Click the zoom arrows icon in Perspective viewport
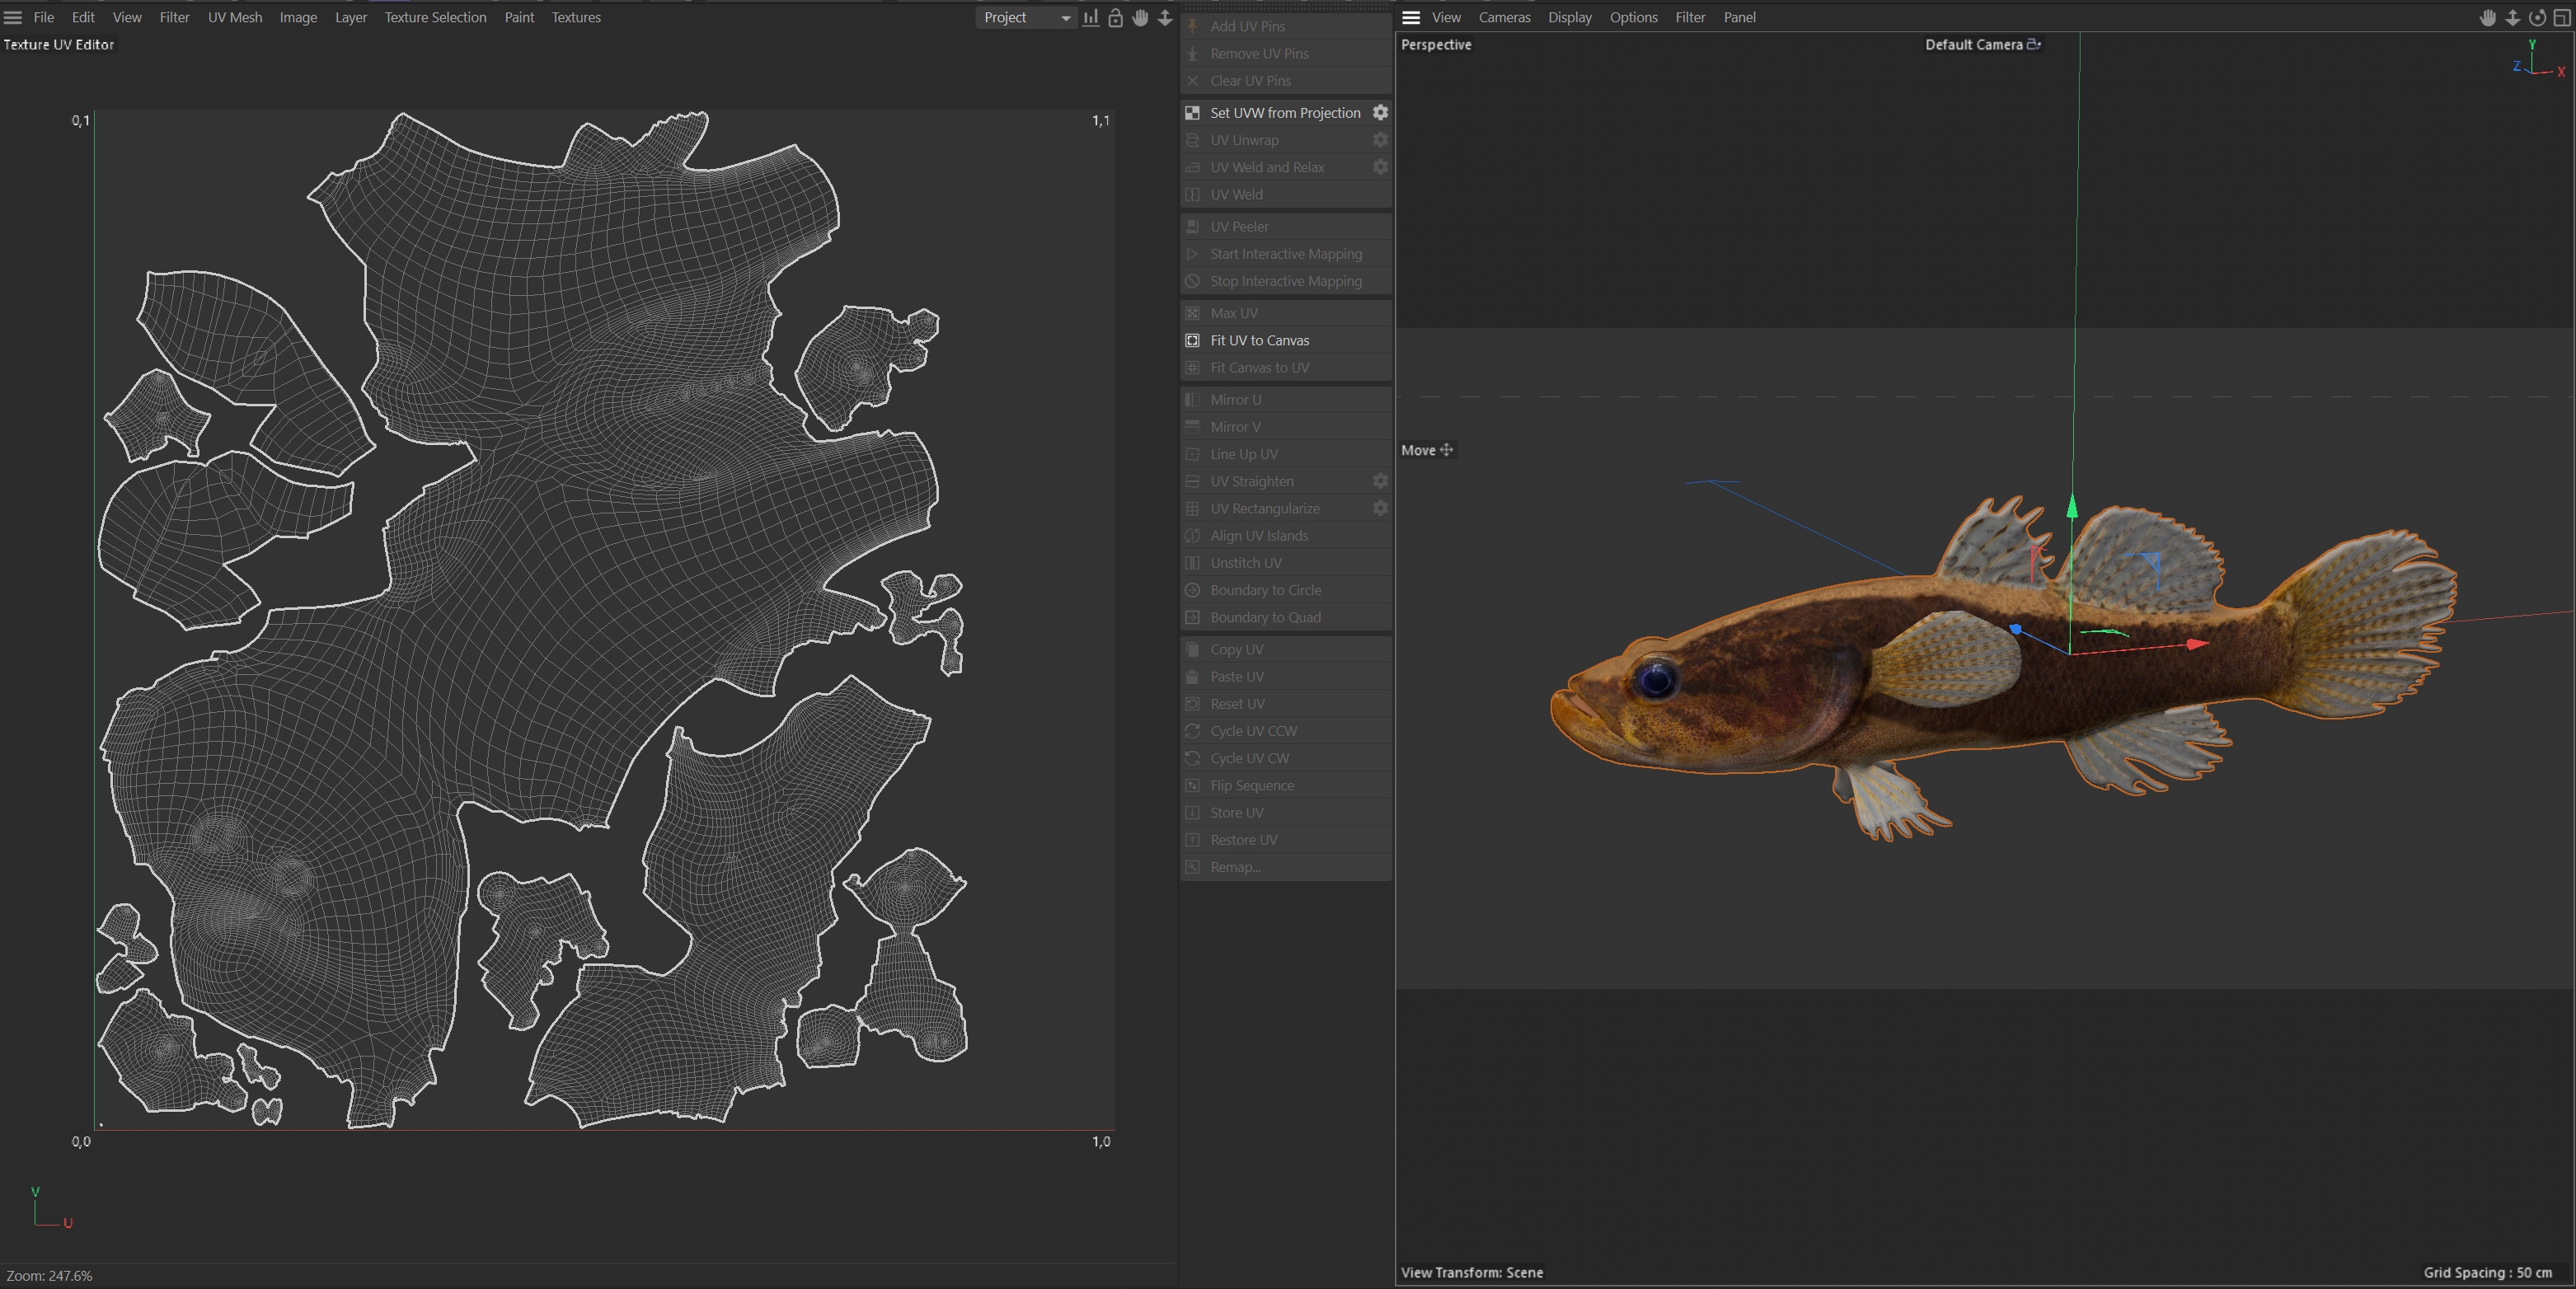 click(x=2512, y=17)
